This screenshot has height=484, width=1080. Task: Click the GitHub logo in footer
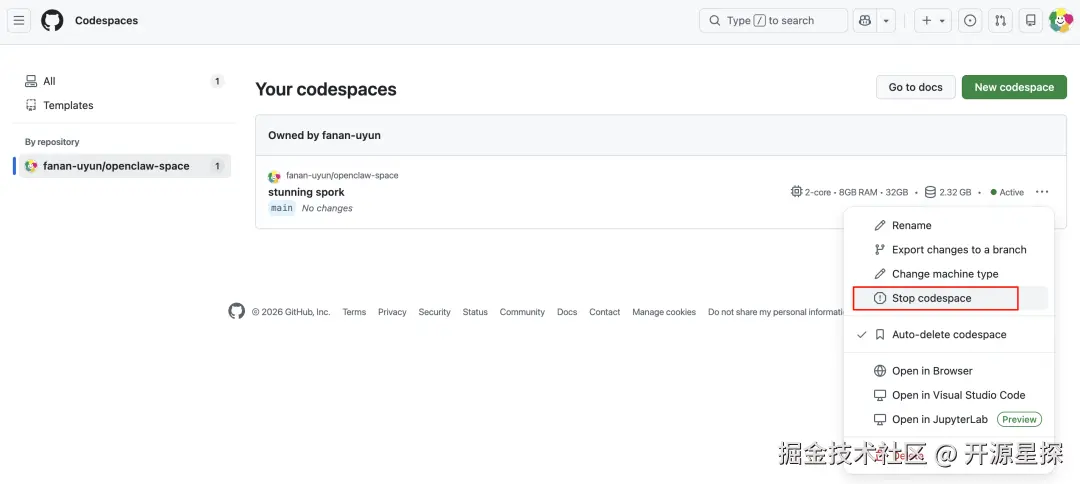(x=236, y=311)
